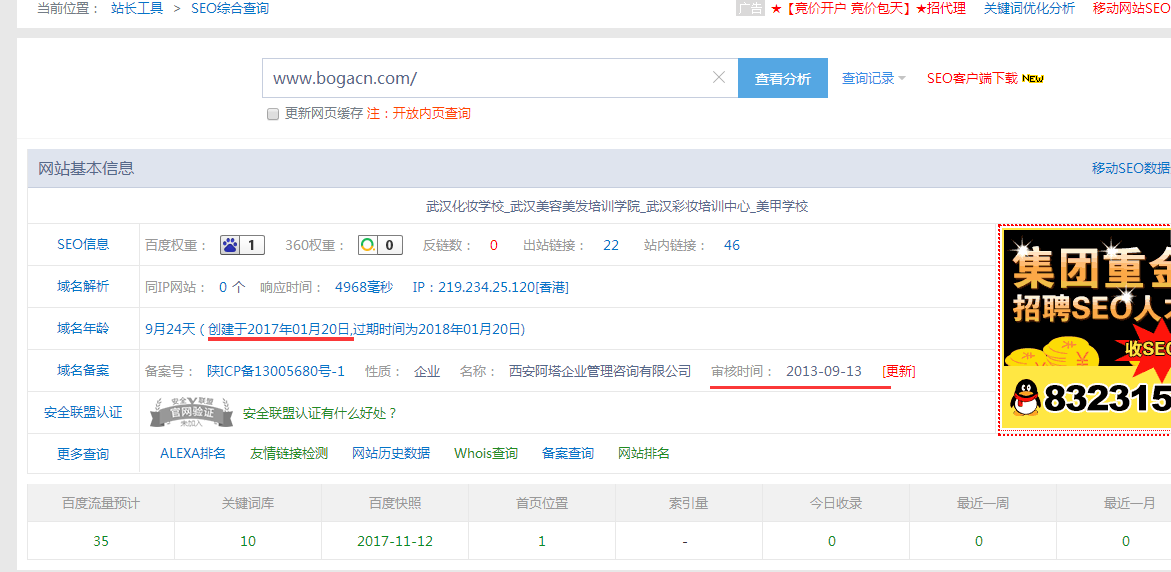
Task: Click the 百度快照 column header
Action: 394,503
